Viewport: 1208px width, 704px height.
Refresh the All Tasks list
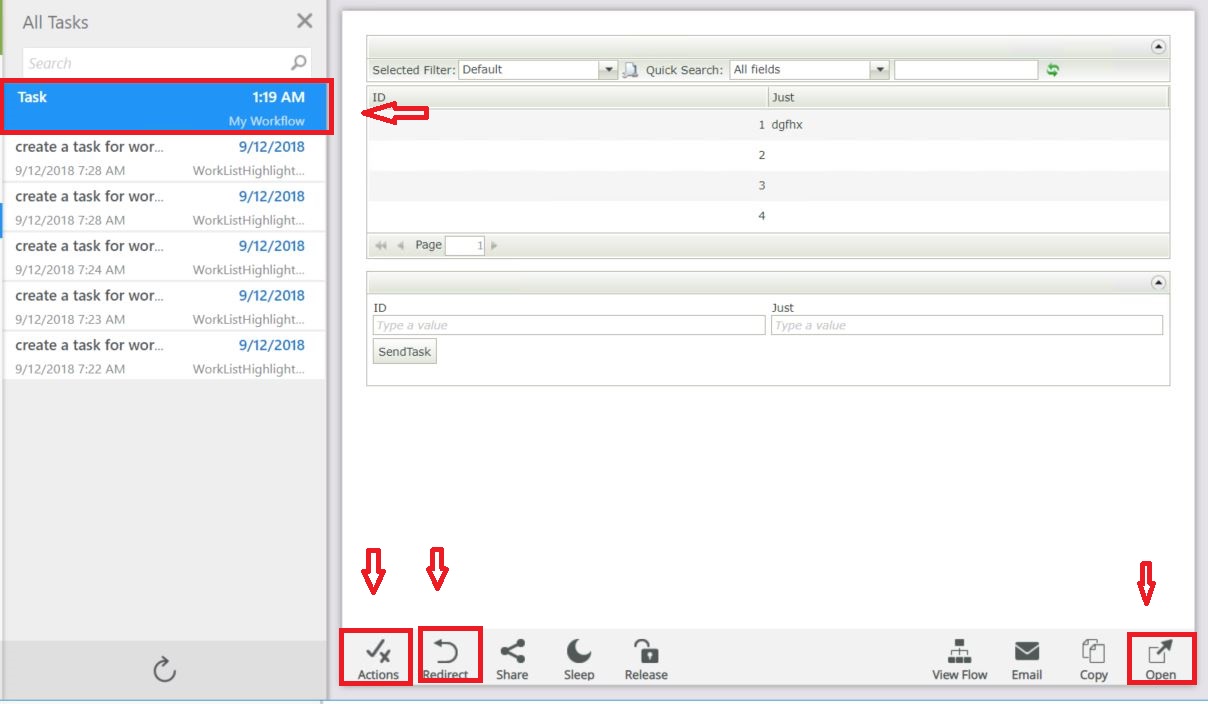tap(165, 670)
